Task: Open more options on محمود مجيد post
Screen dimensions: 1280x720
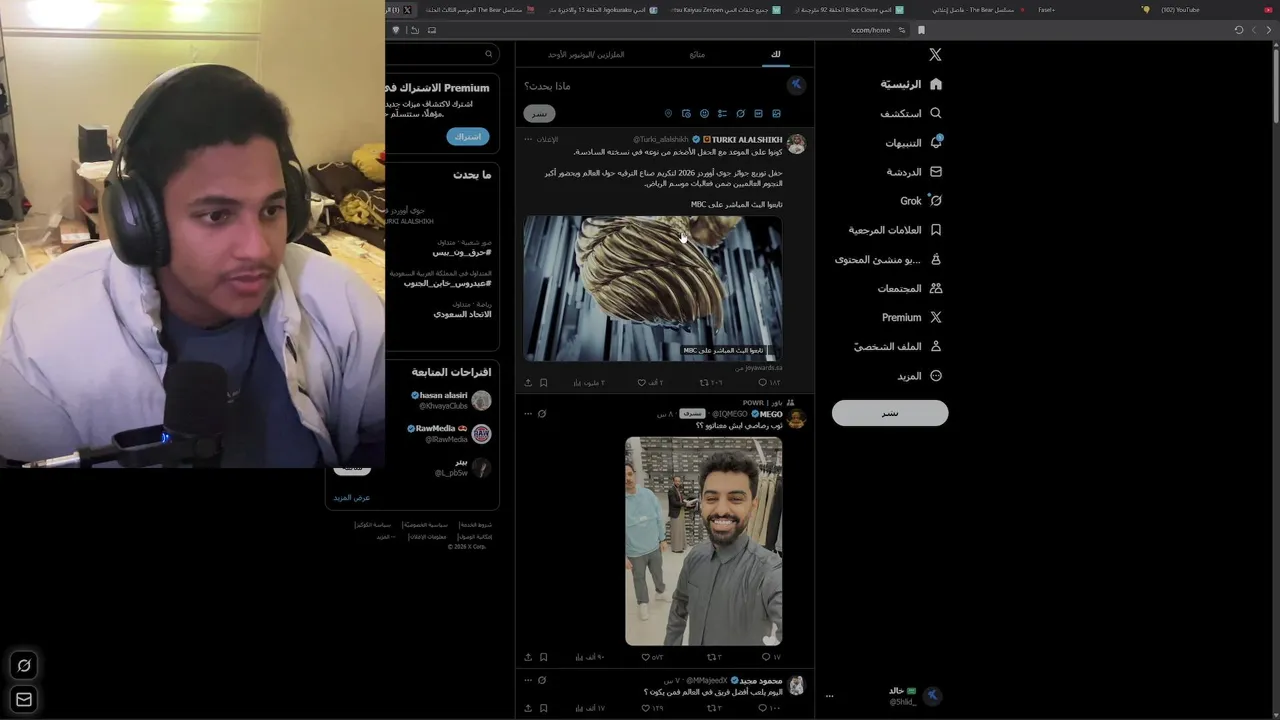Action: [x=528, y=680]
